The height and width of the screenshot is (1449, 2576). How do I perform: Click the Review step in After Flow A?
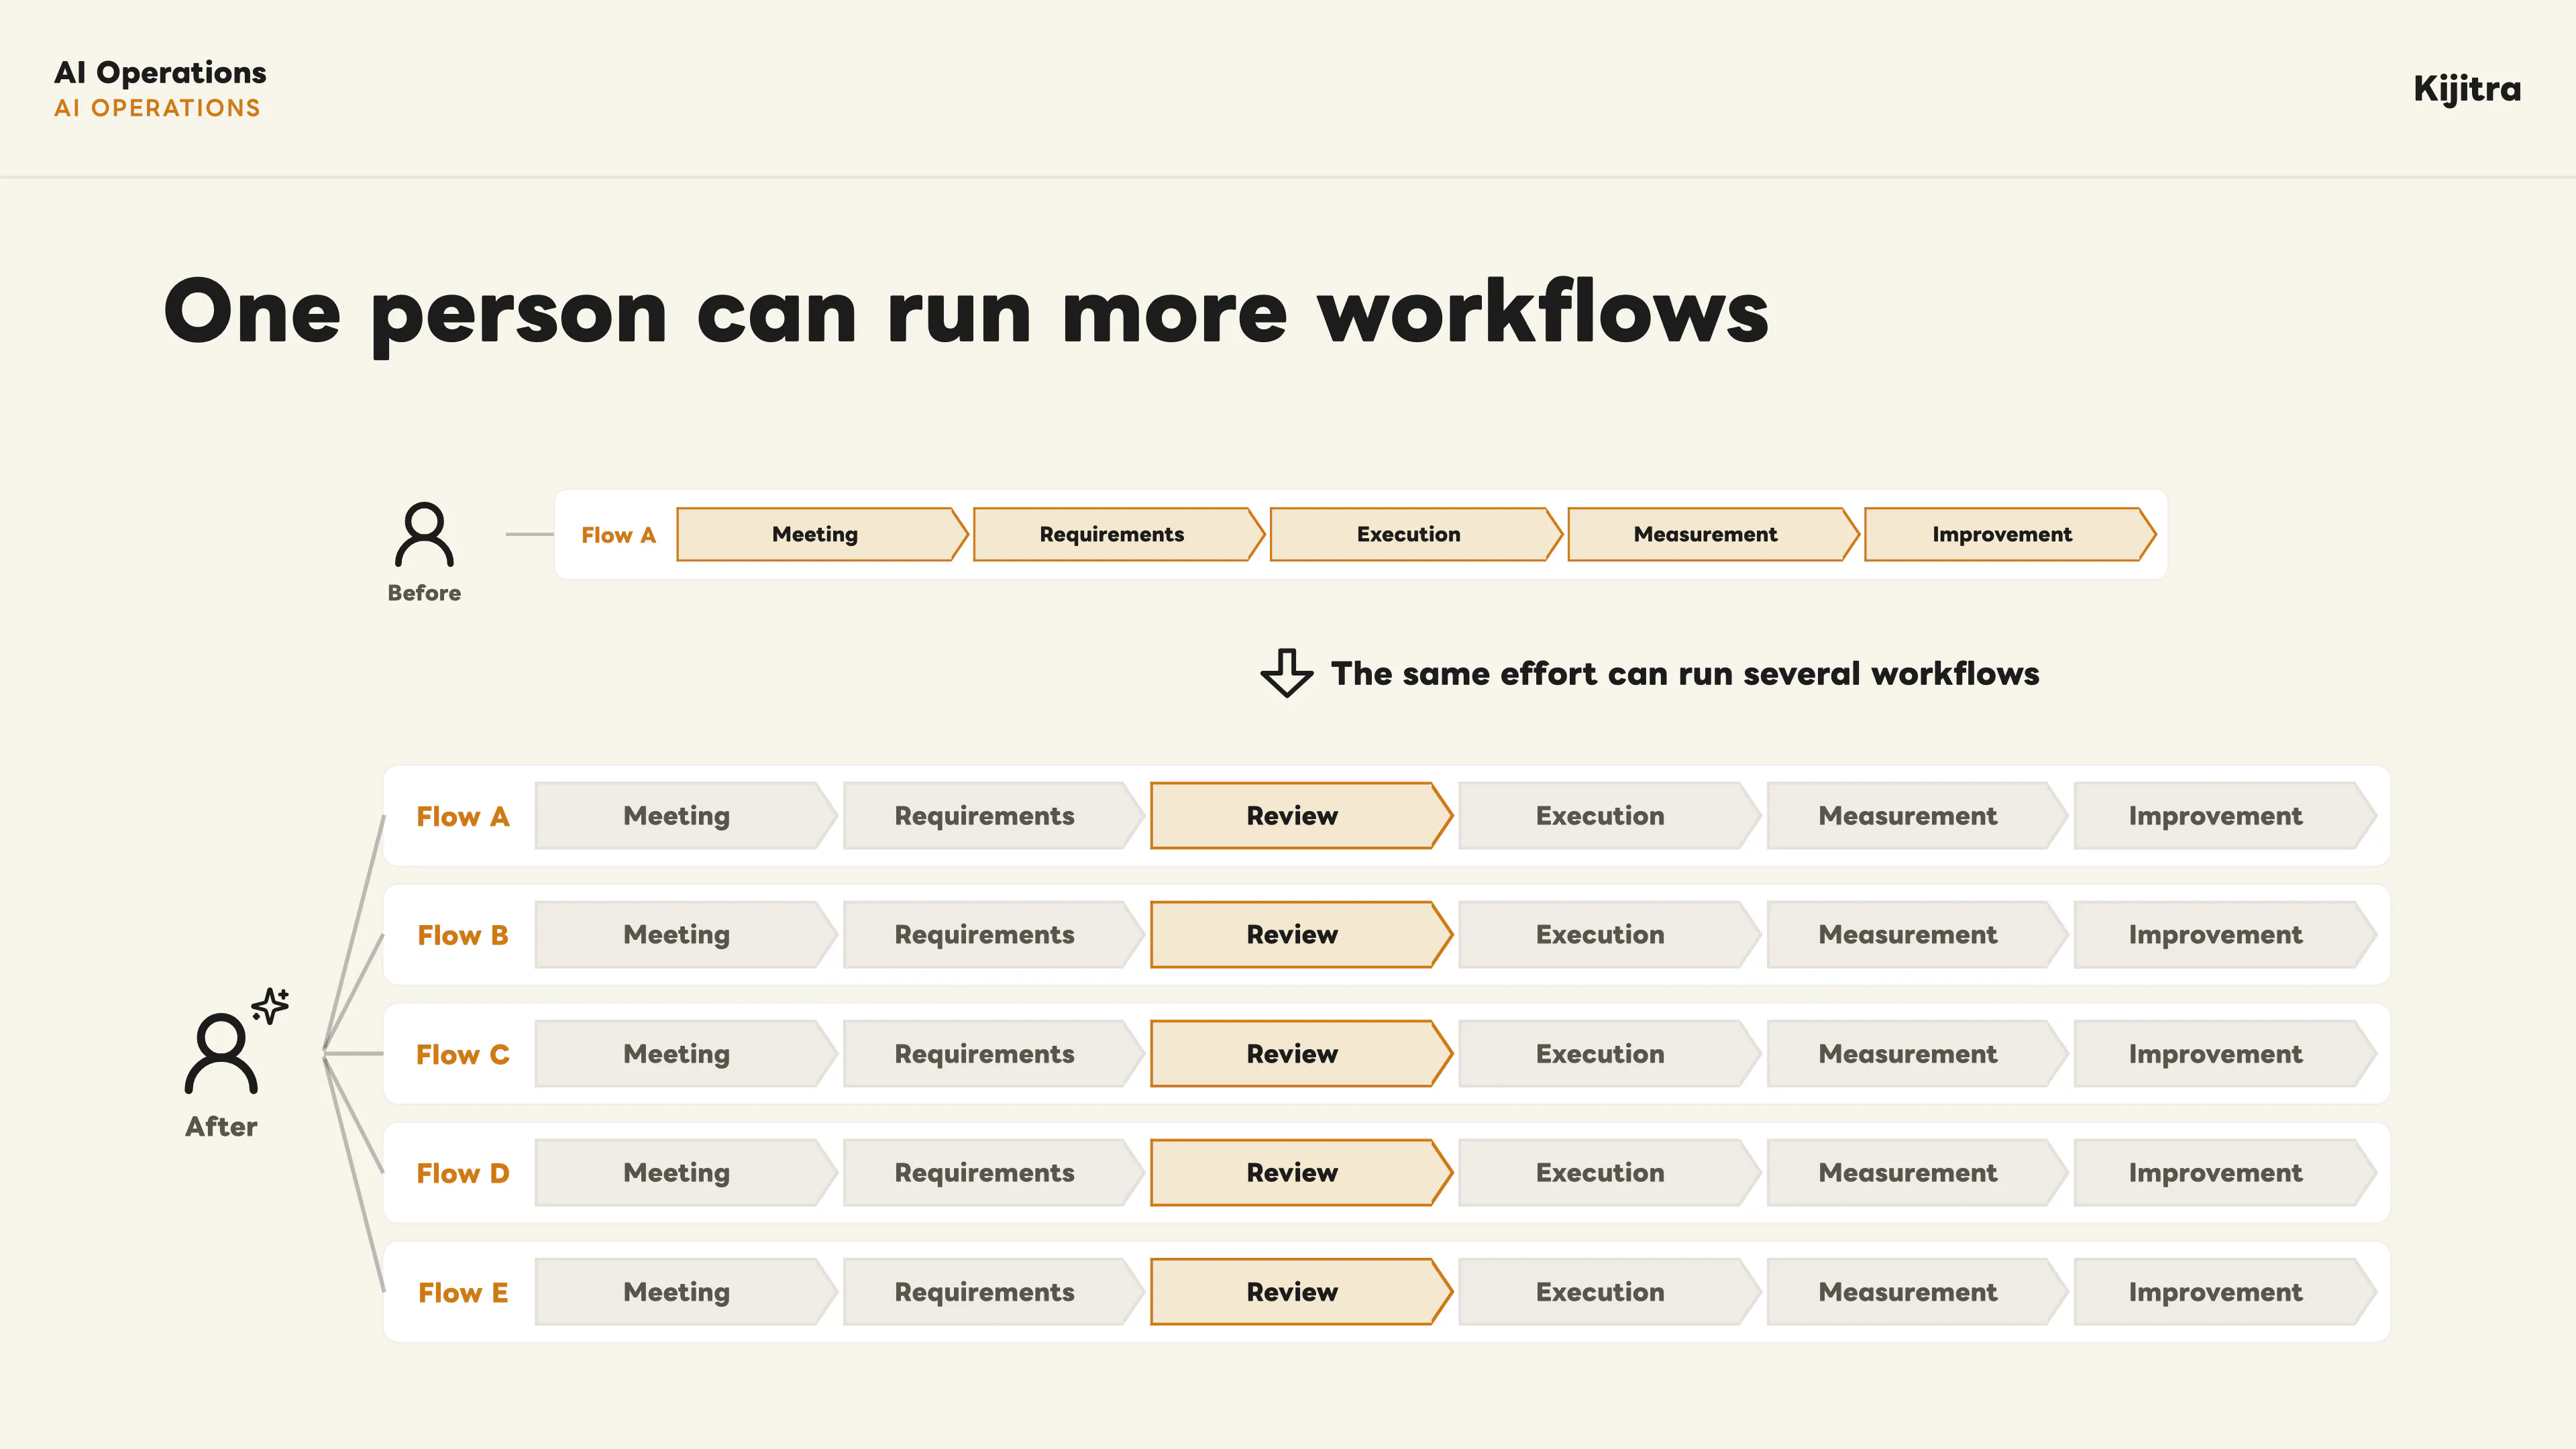coord(1301,816)
